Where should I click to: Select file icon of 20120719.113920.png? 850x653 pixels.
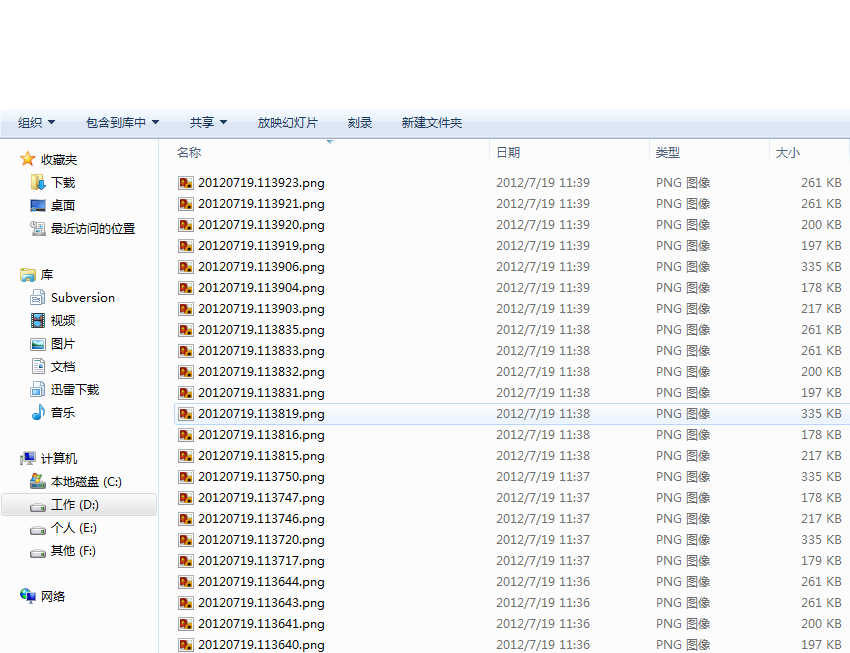point(185,225)
